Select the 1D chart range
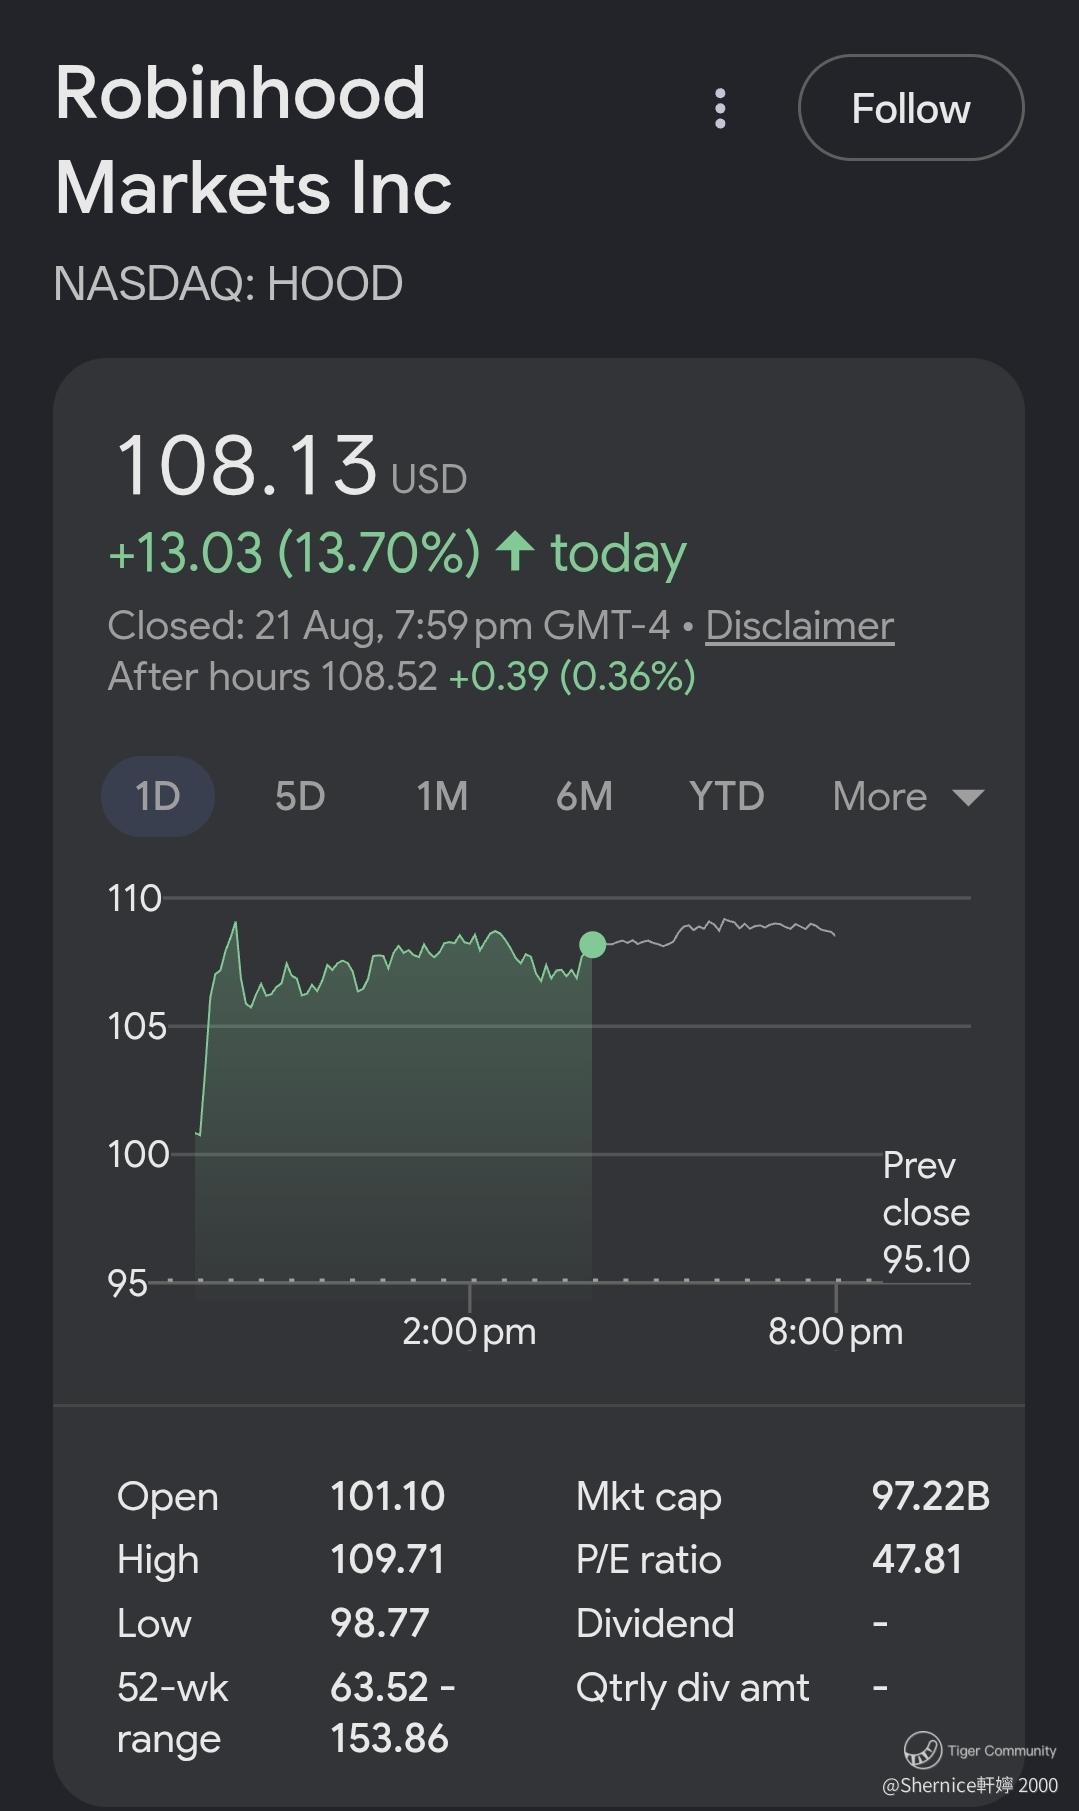The height and width of the screenshot is (1811, 1079). pyautogui.click(x=158, y=797)
